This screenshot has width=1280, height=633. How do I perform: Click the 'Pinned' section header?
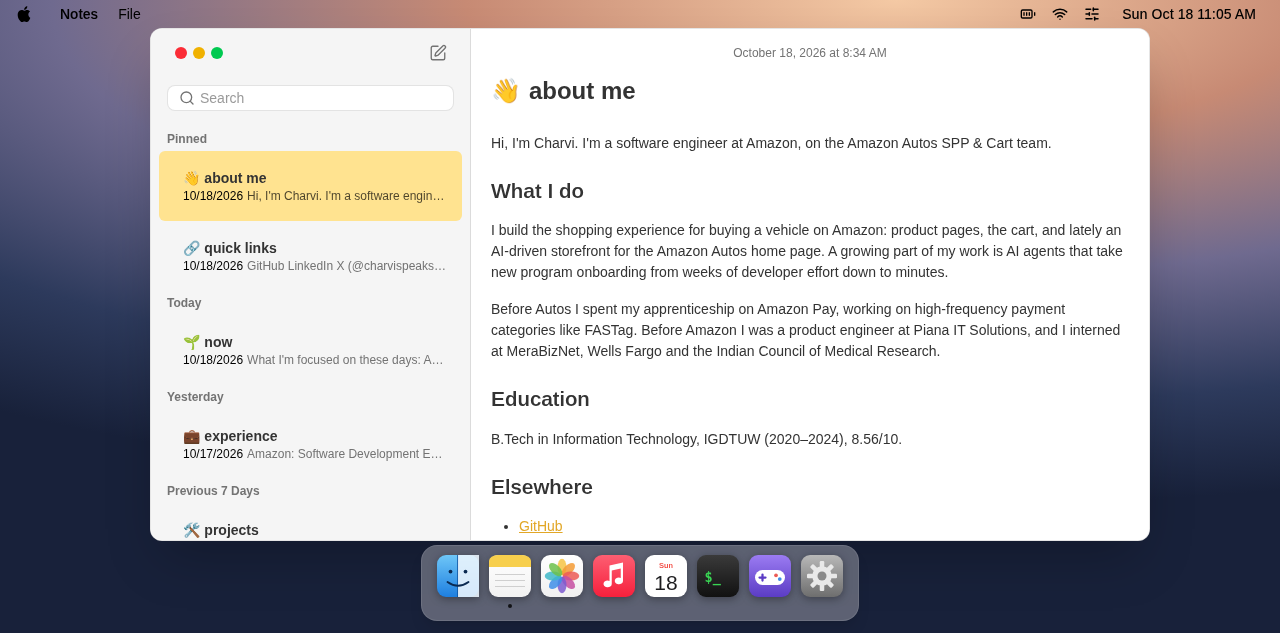coord(187,139)
